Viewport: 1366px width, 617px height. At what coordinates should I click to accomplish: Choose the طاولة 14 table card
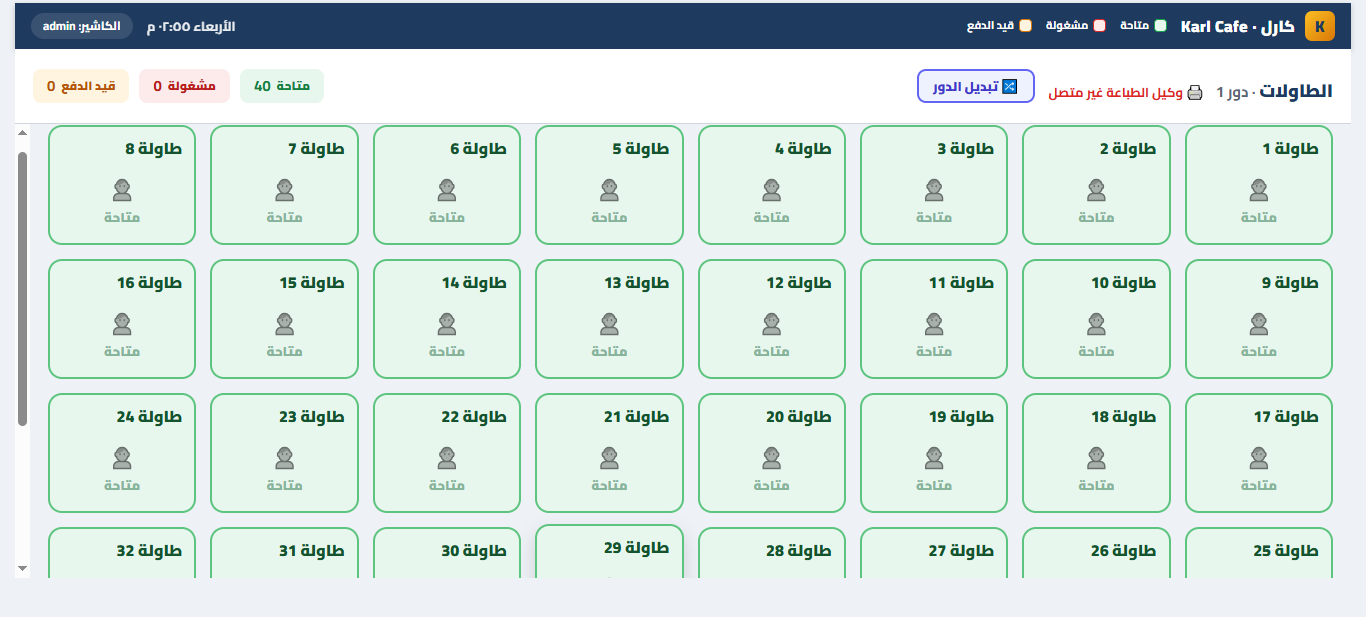447,319
